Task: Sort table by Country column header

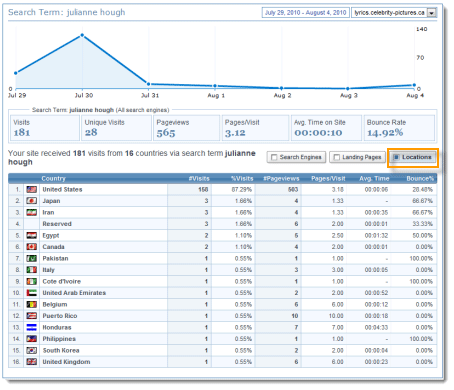Action: (x=54, y=179)
